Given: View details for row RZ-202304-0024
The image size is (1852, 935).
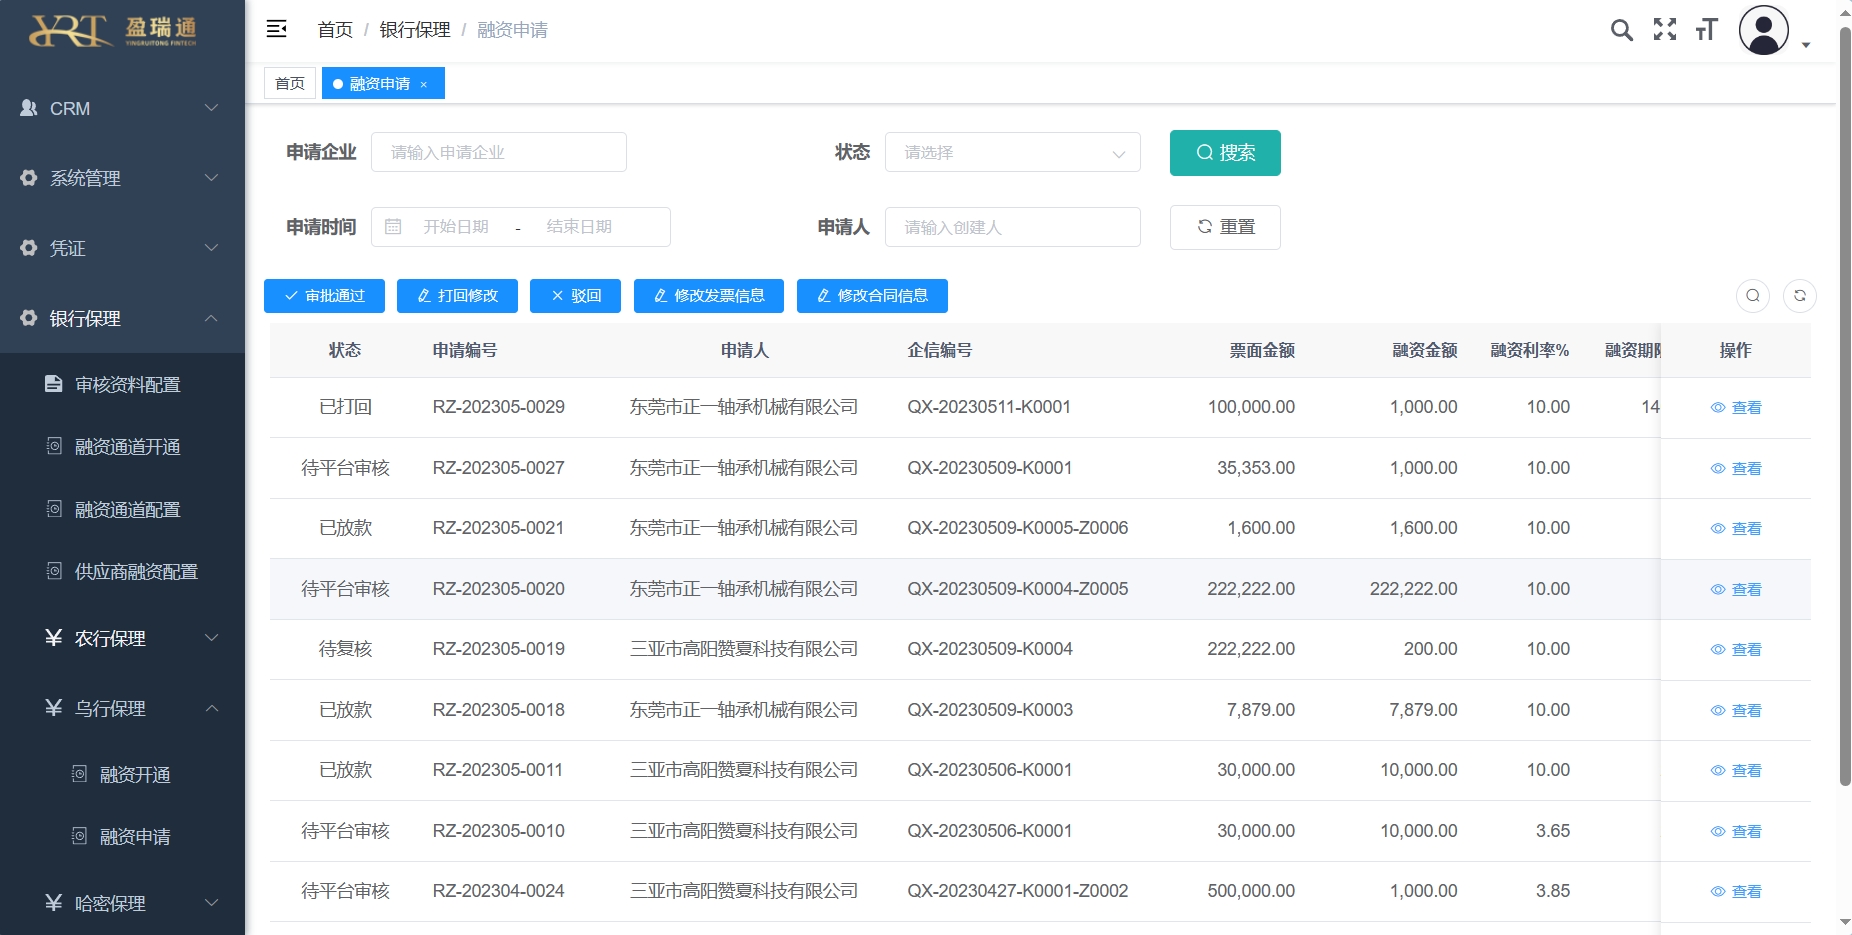Looking at the screenshot, I should coord(1736,891).
